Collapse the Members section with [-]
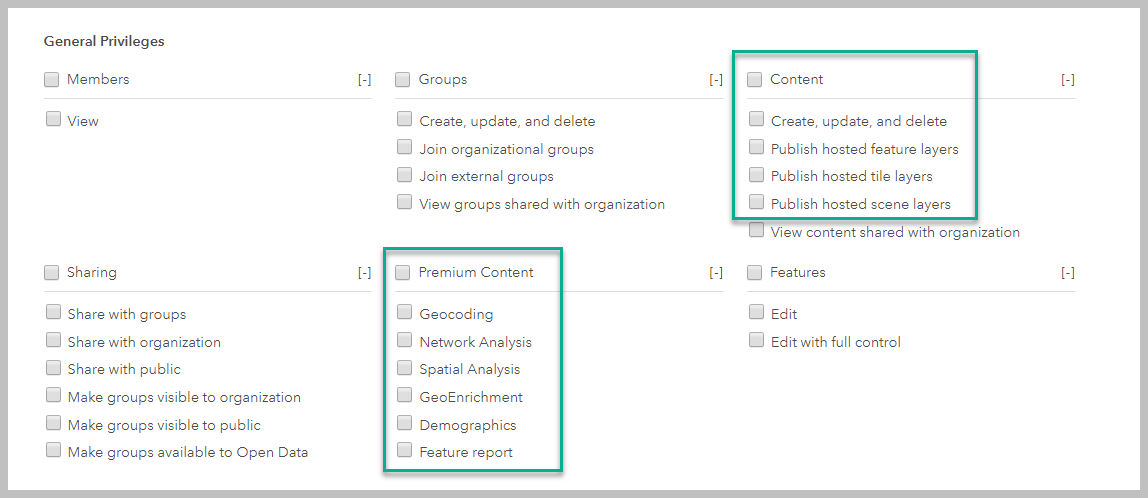Viewport: 1148px width, 498px height. click(364, 80)
